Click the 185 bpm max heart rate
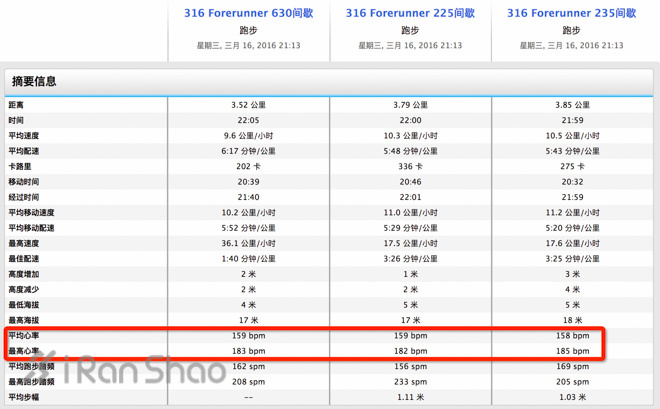 572,351
